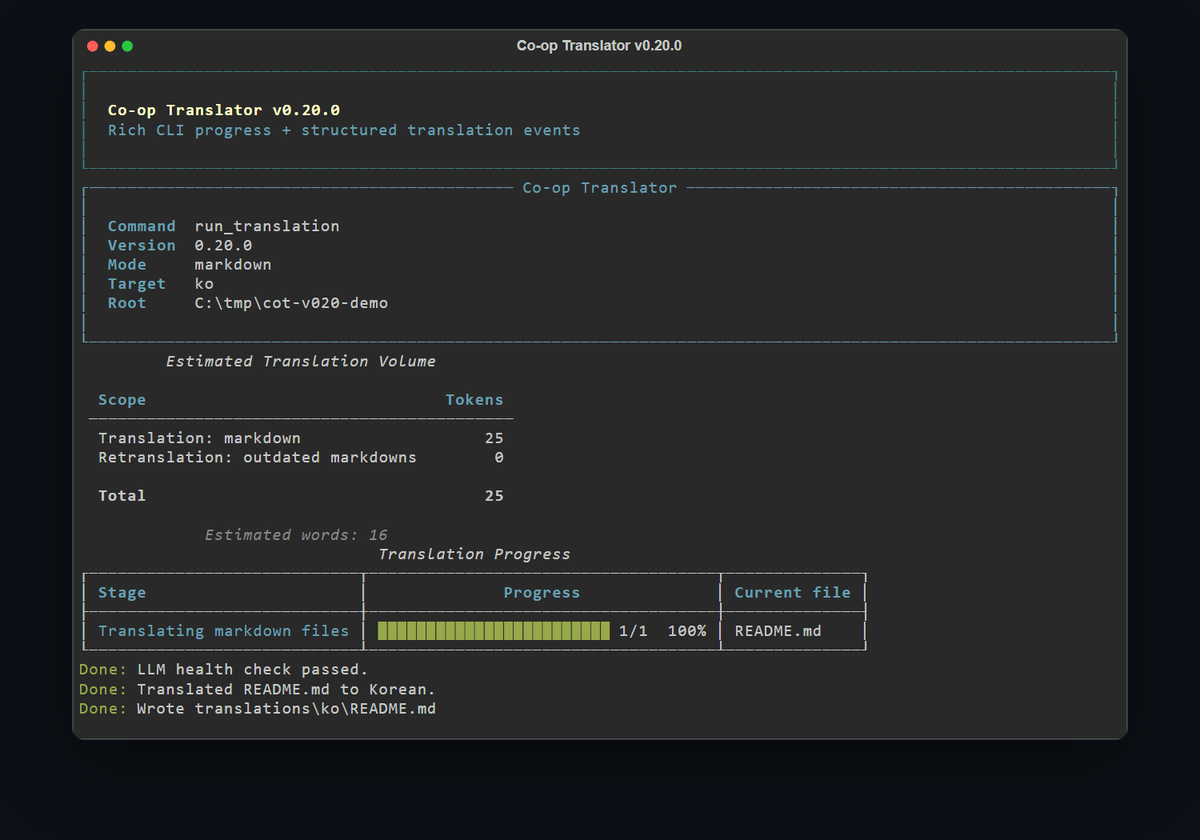
Task: Click the Total row label
Action: (122, 496)
